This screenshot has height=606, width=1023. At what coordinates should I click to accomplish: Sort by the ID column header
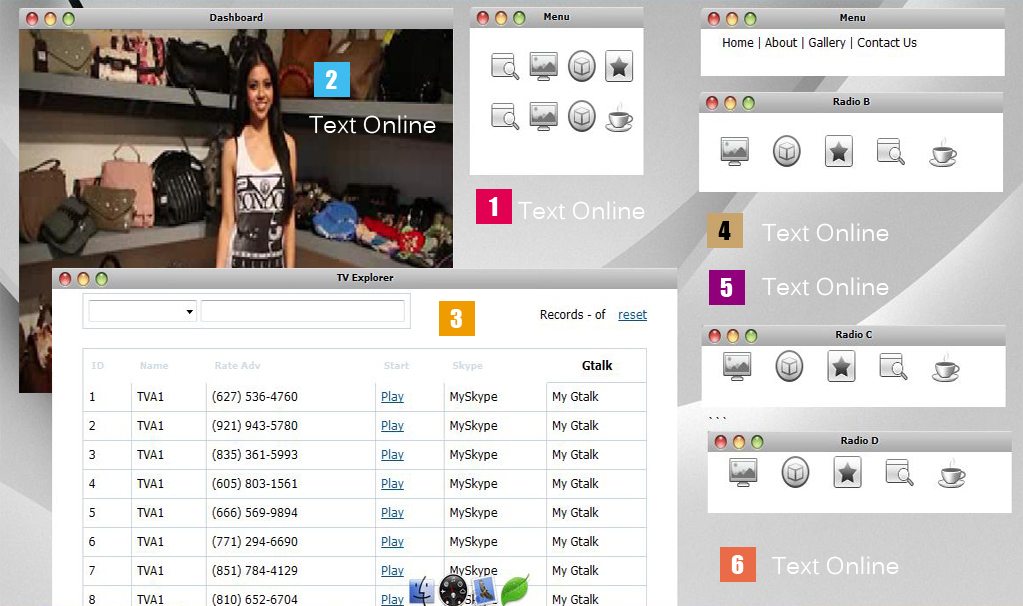(97, 366)
